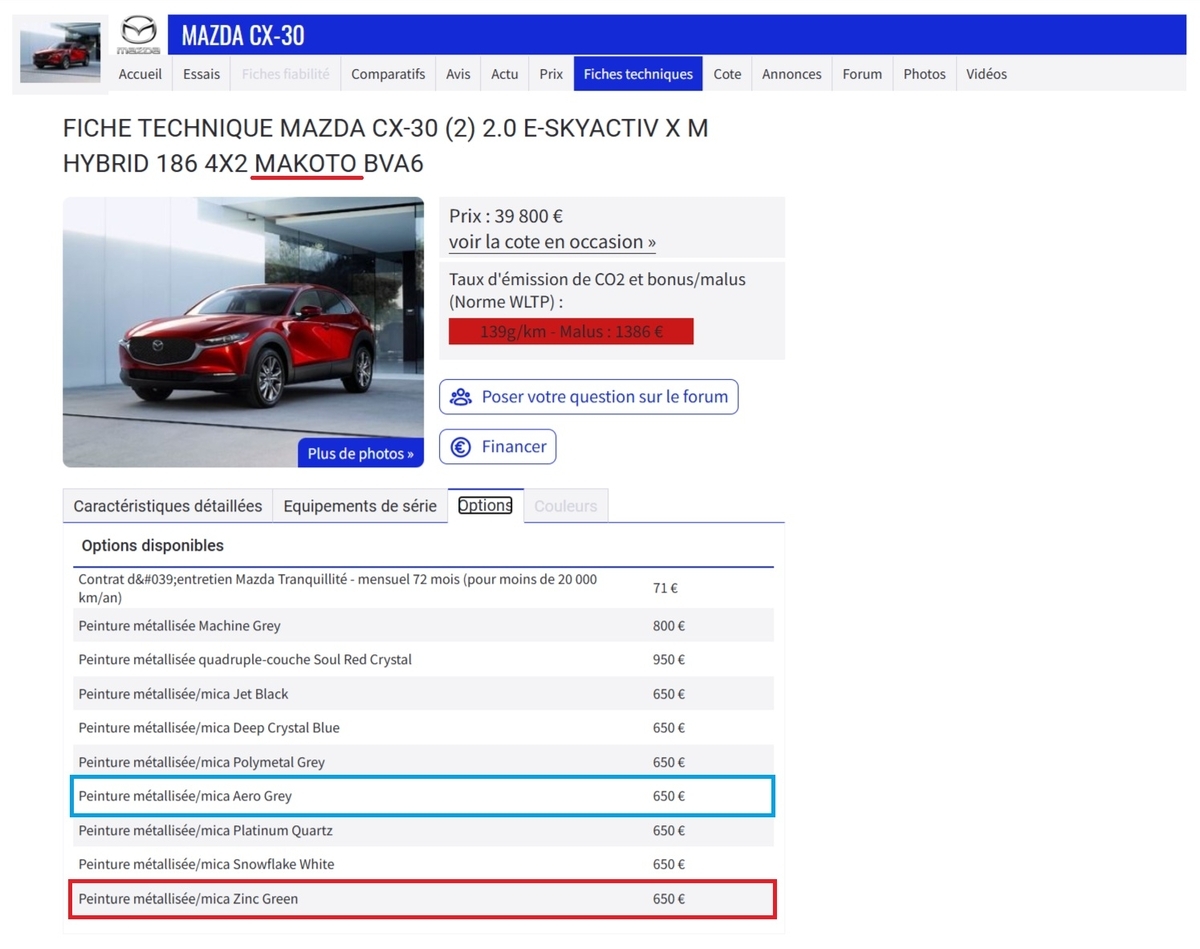Click the 'Snowflake White' paint row
This screenshot has height=949, width=1200.
click(423, 864)
